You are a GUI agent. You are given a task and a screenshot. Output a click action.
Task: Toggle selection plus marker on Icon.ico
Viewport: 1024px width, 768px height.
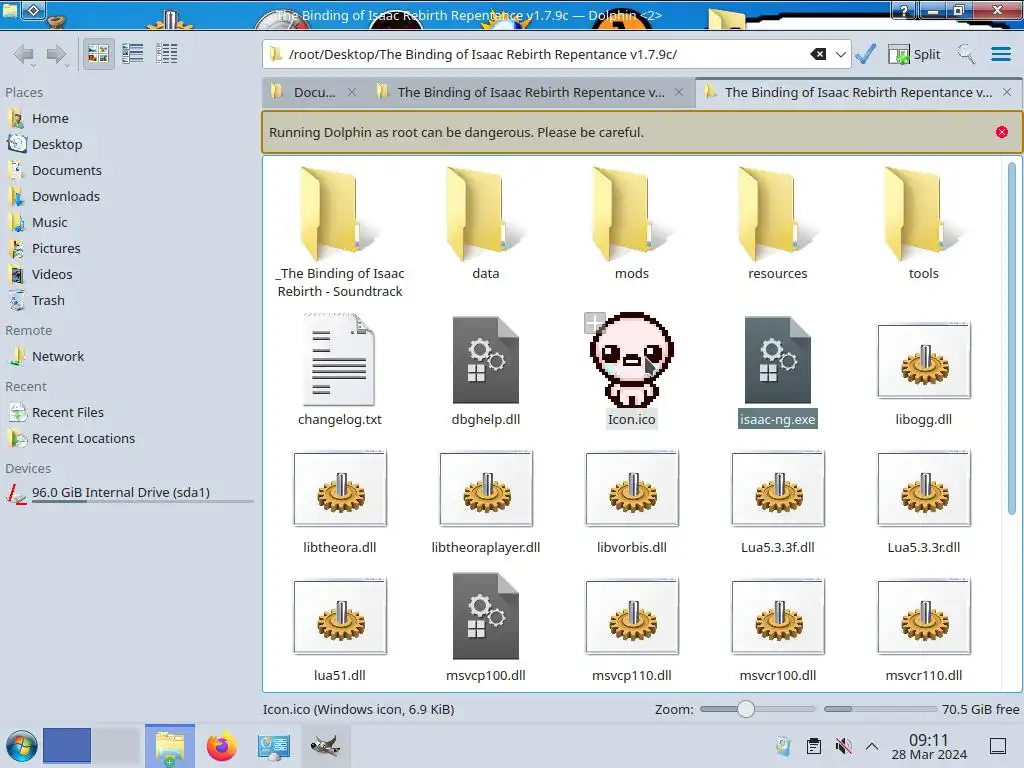[x=594, y=323]
